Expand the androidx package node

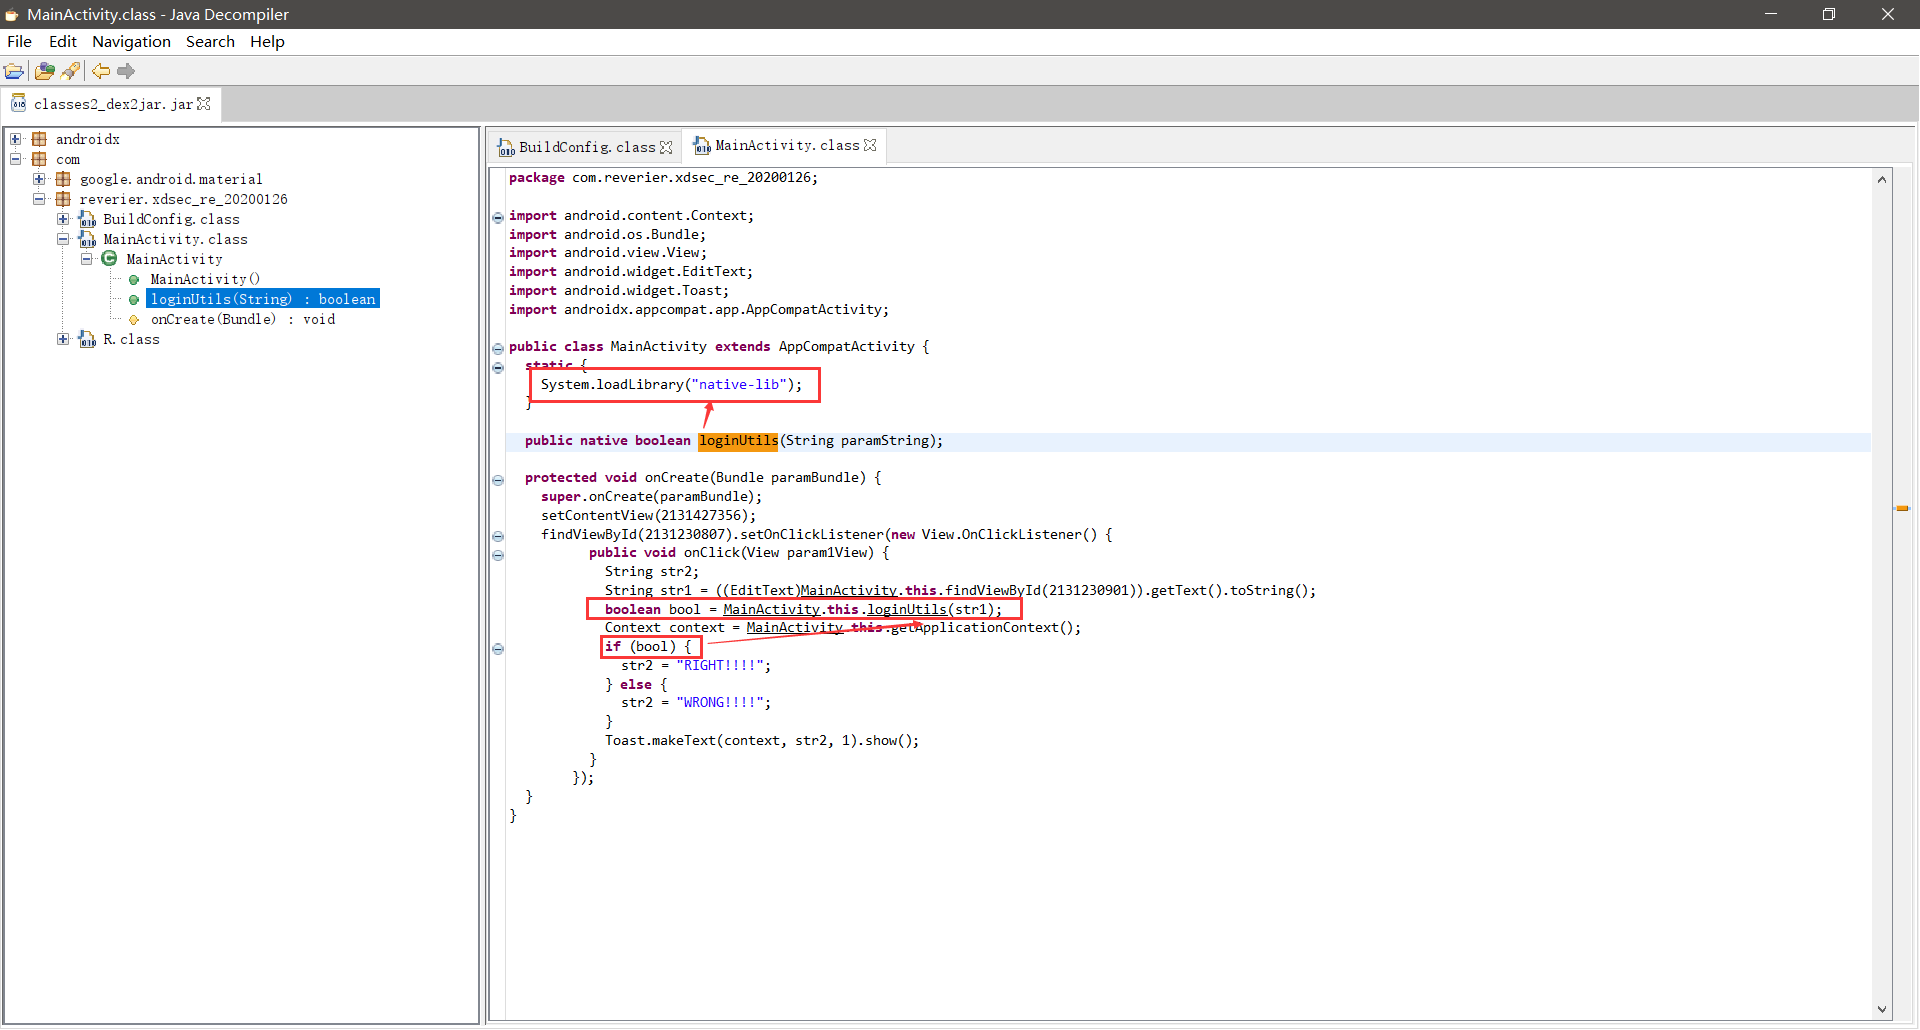coord(16,139)
